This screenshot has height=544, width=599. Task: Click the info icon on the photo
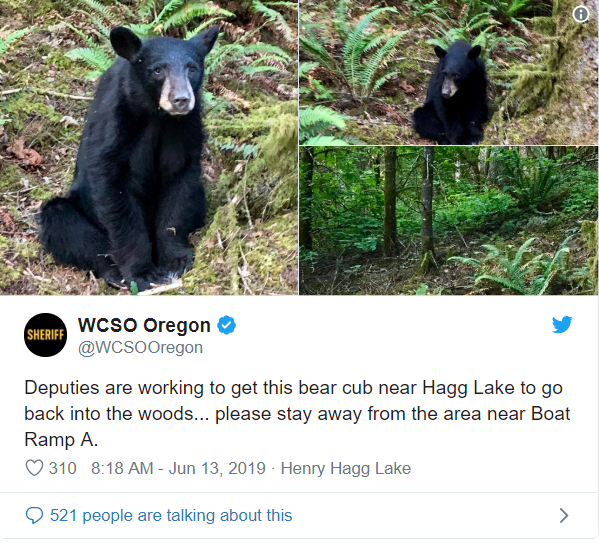coord(581,15)
